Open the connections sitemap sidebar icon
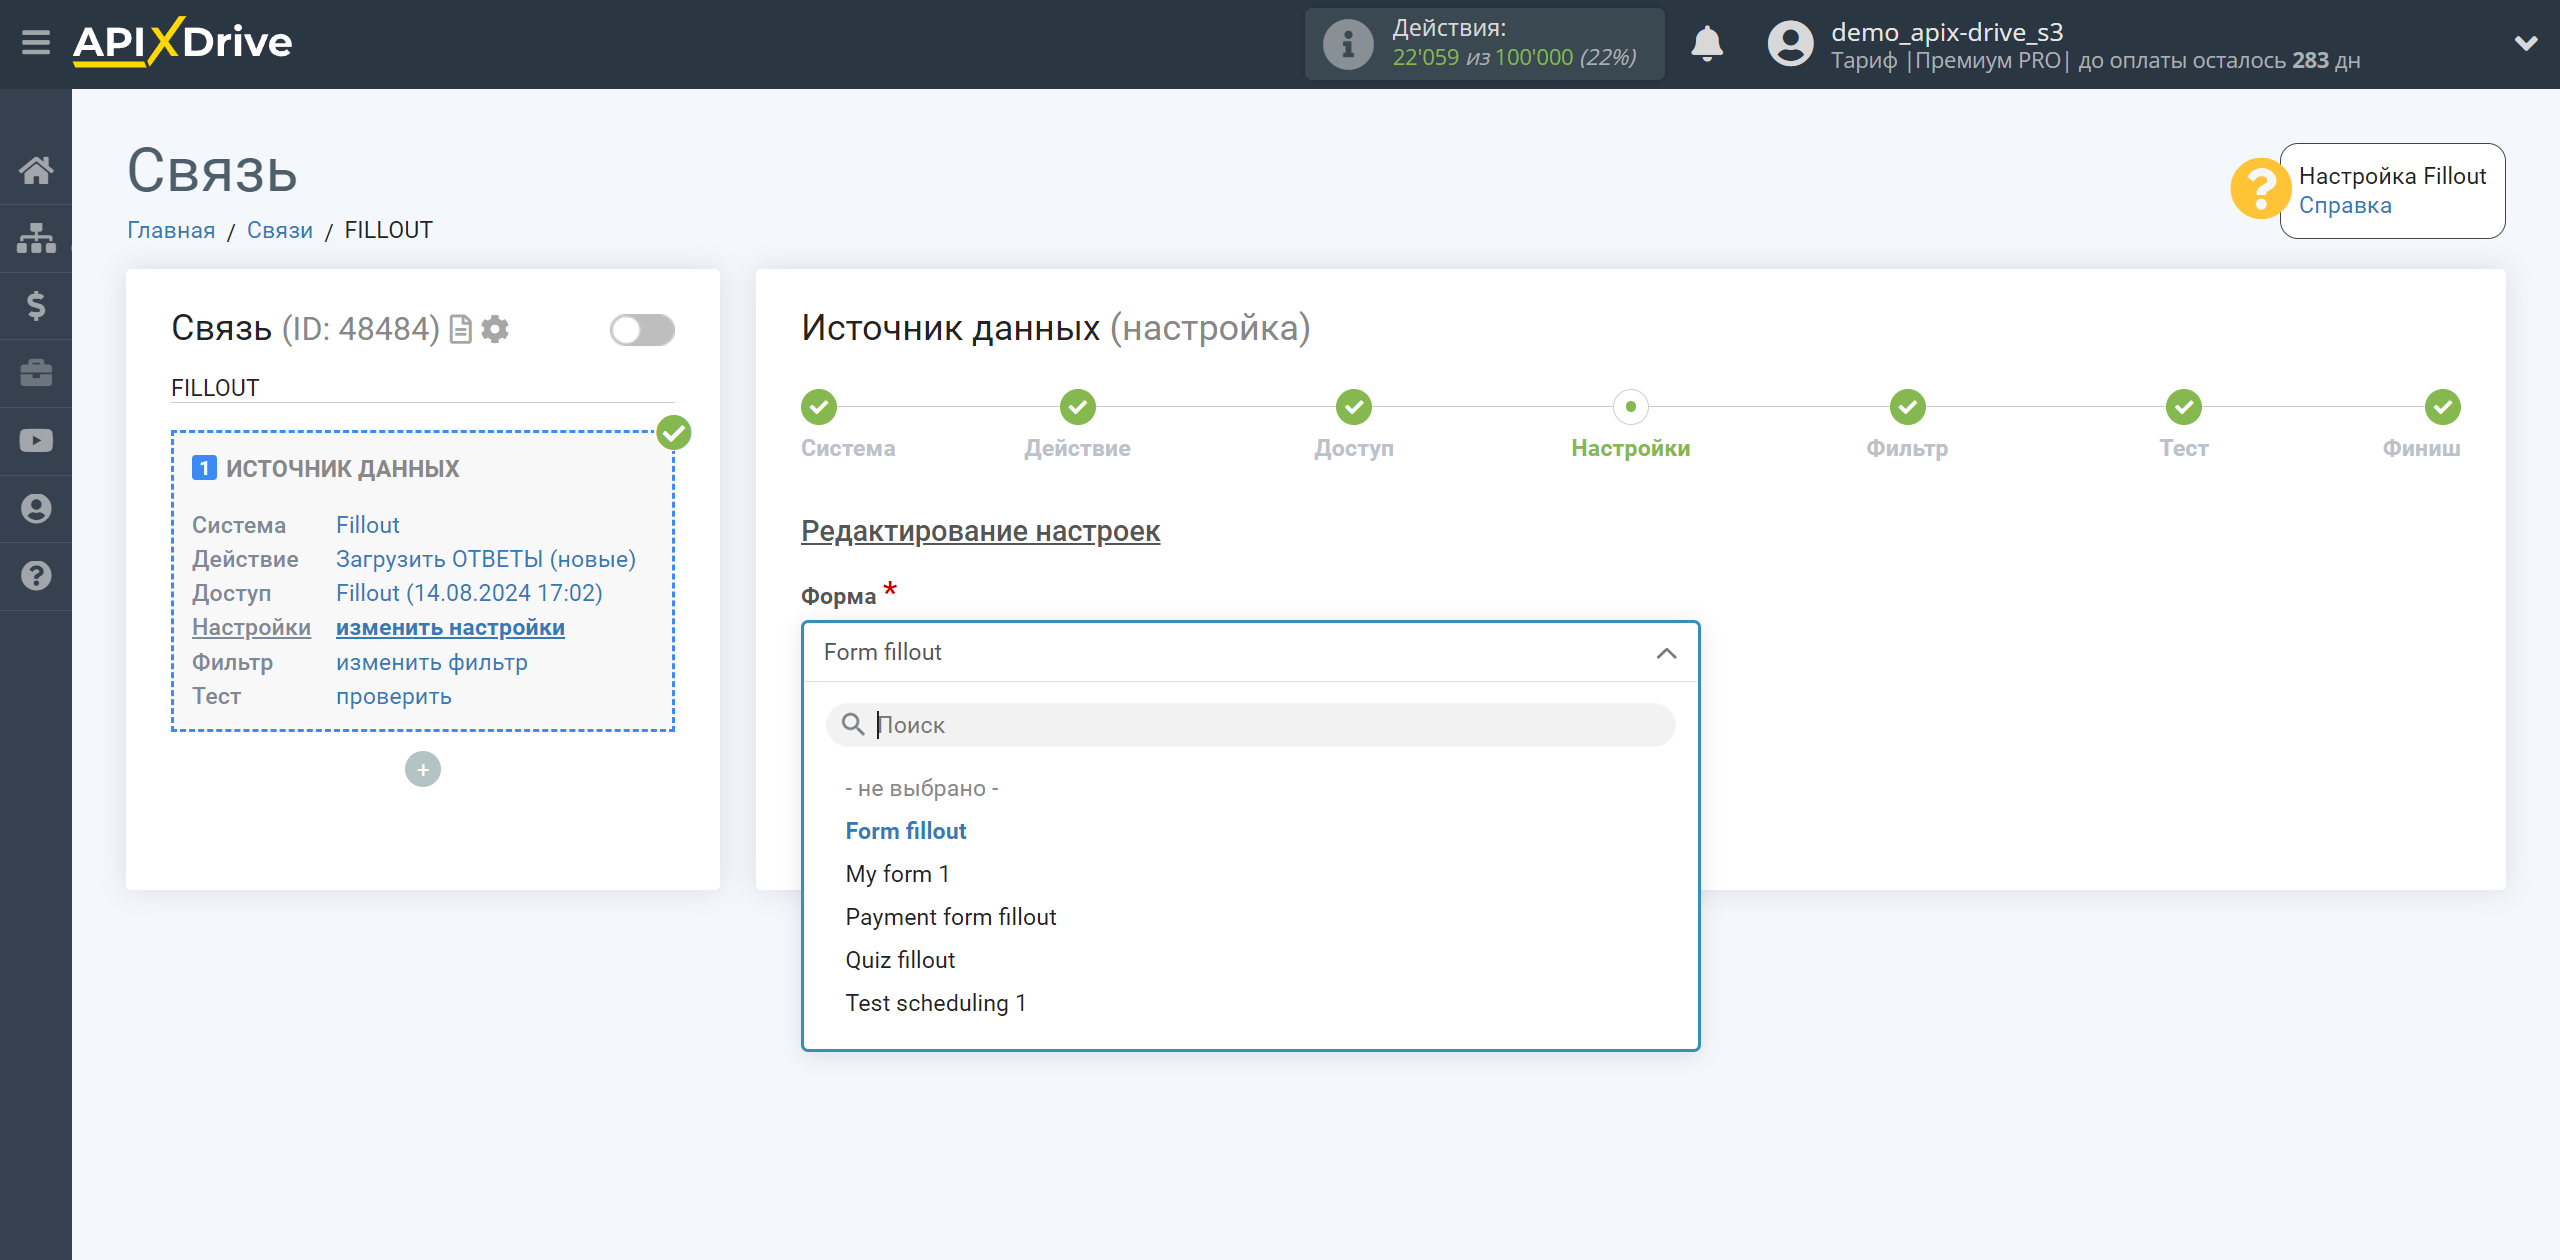The image size is (2560, 1260). (x=36, y=238)
